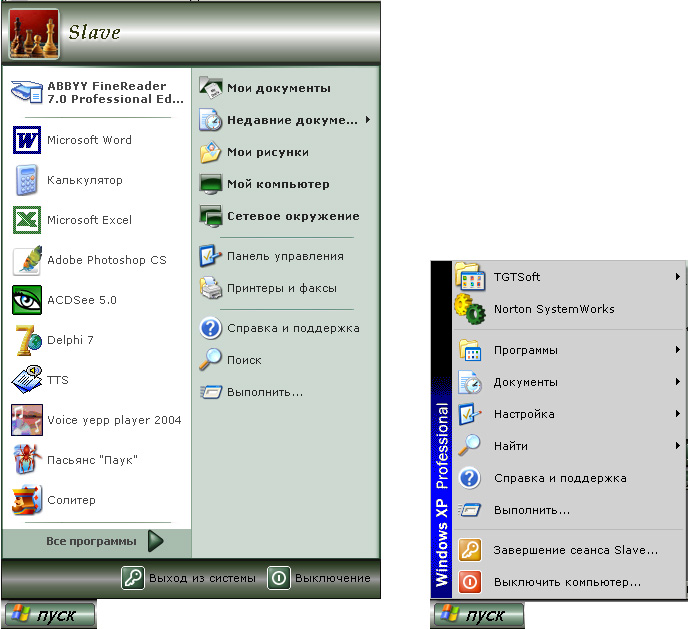The width and height of the screenshot is (694, 629).
Task: Open Мои рисунки folder icon
Action: [210, 152]
